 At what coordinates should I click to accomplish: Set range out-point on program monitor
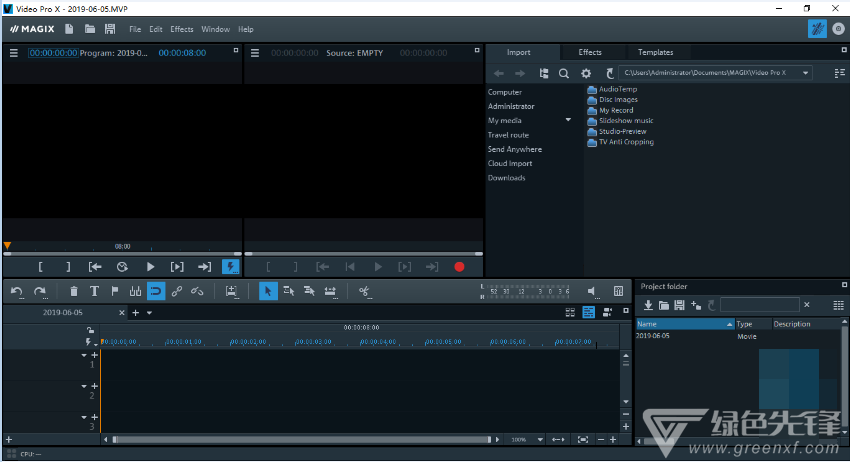[x=68, y=267]
